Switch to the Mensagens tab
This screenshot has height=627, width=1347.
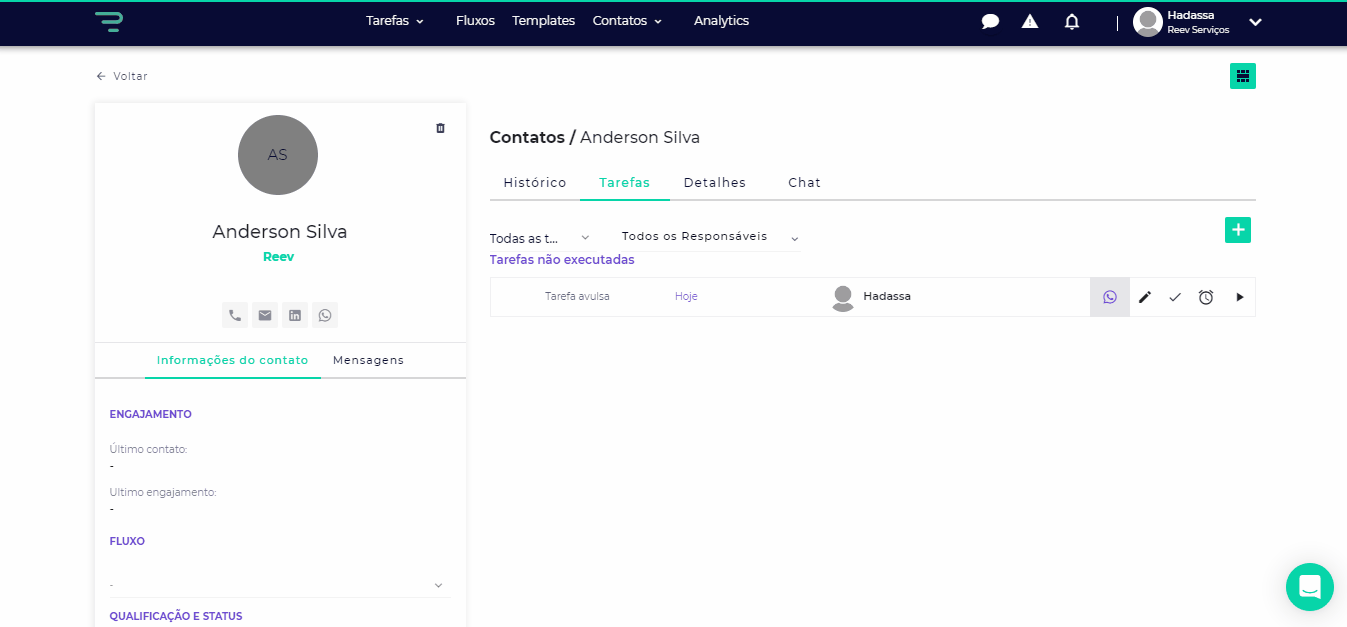(368, 360)
